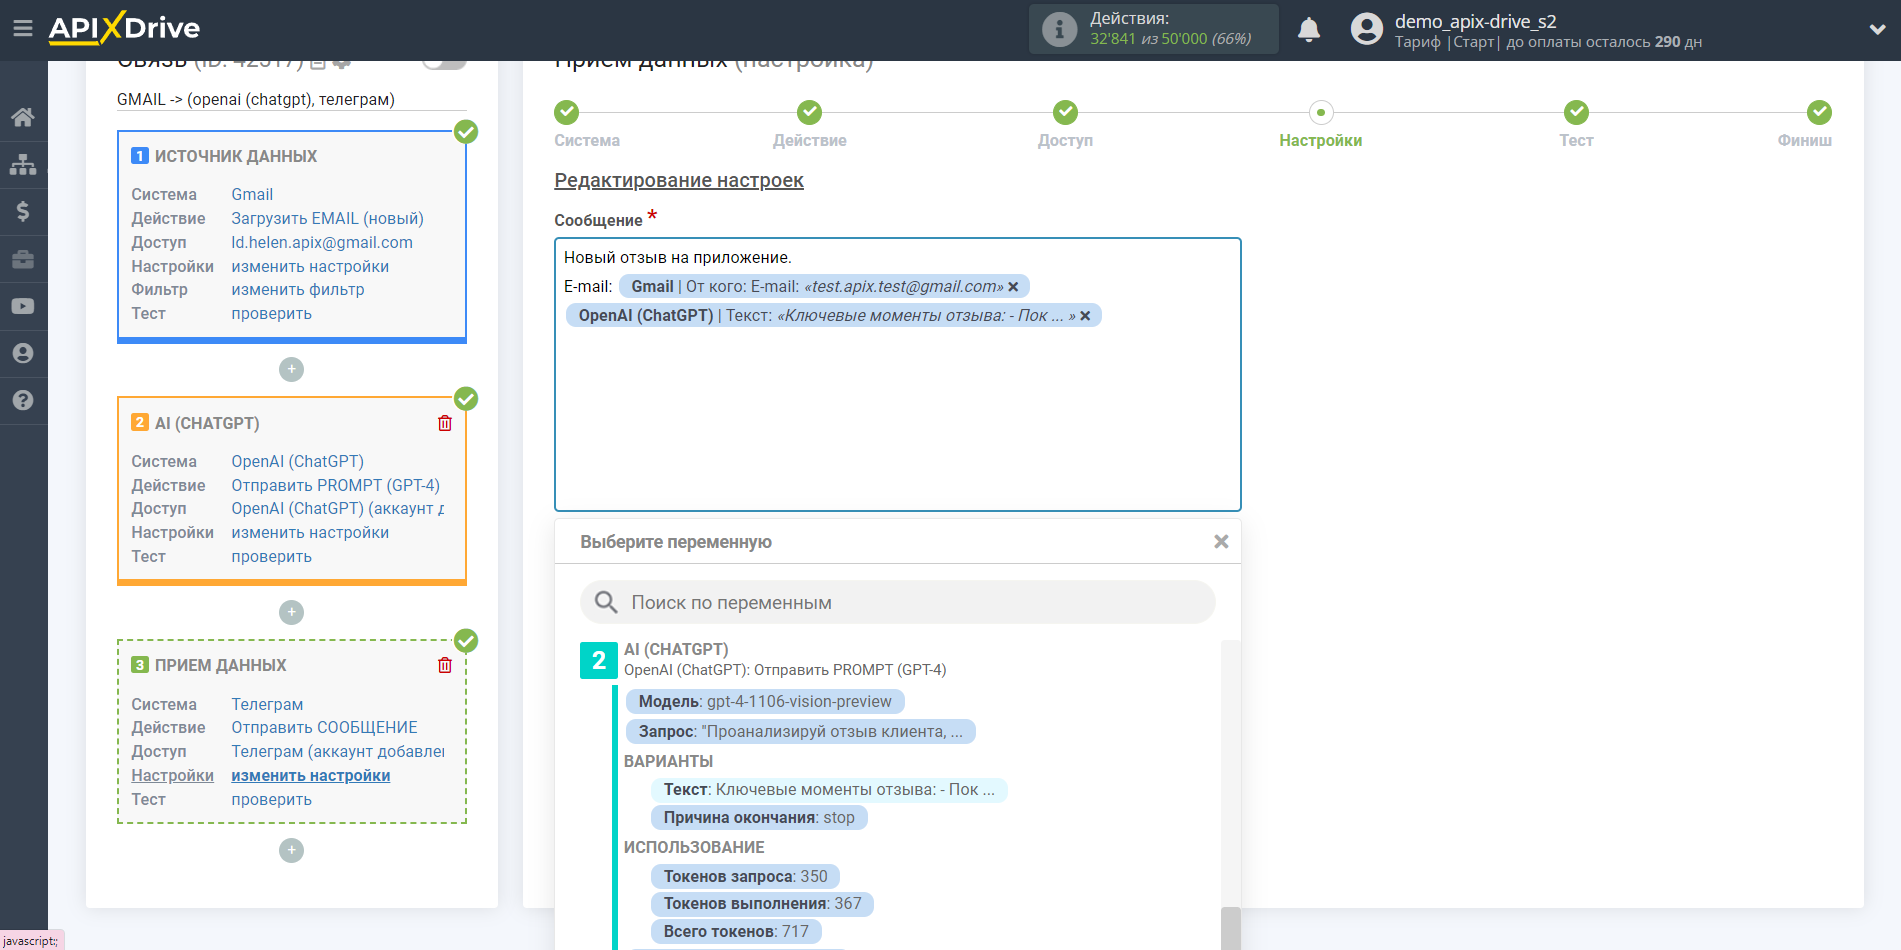Screen dimensions: 1901x950
Task: Click изменить настройки in AI block
Action: pos(310,533)
